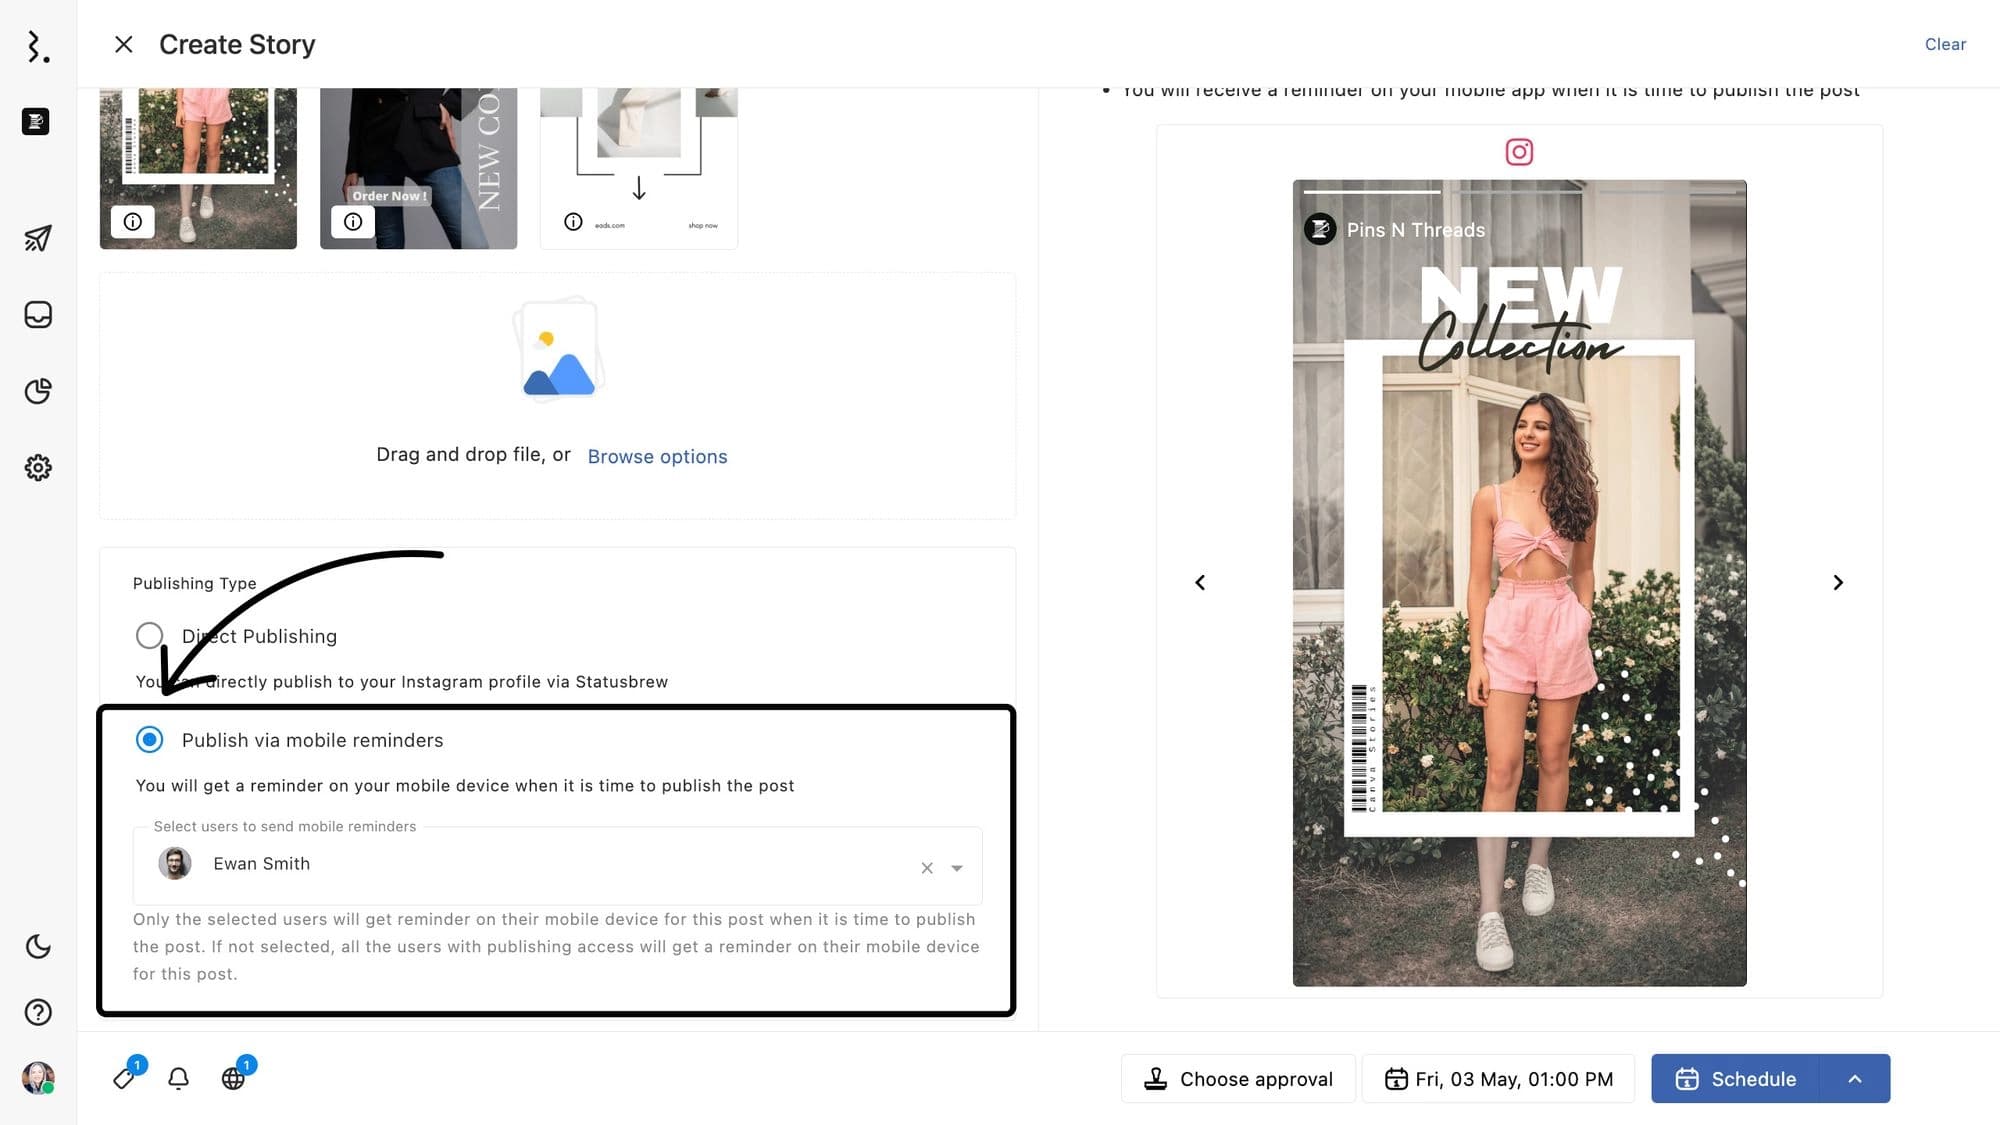Toggle the notification bell icon
The width and height of the screenshot is (2000, 1125).
(x=180, y=1077)
